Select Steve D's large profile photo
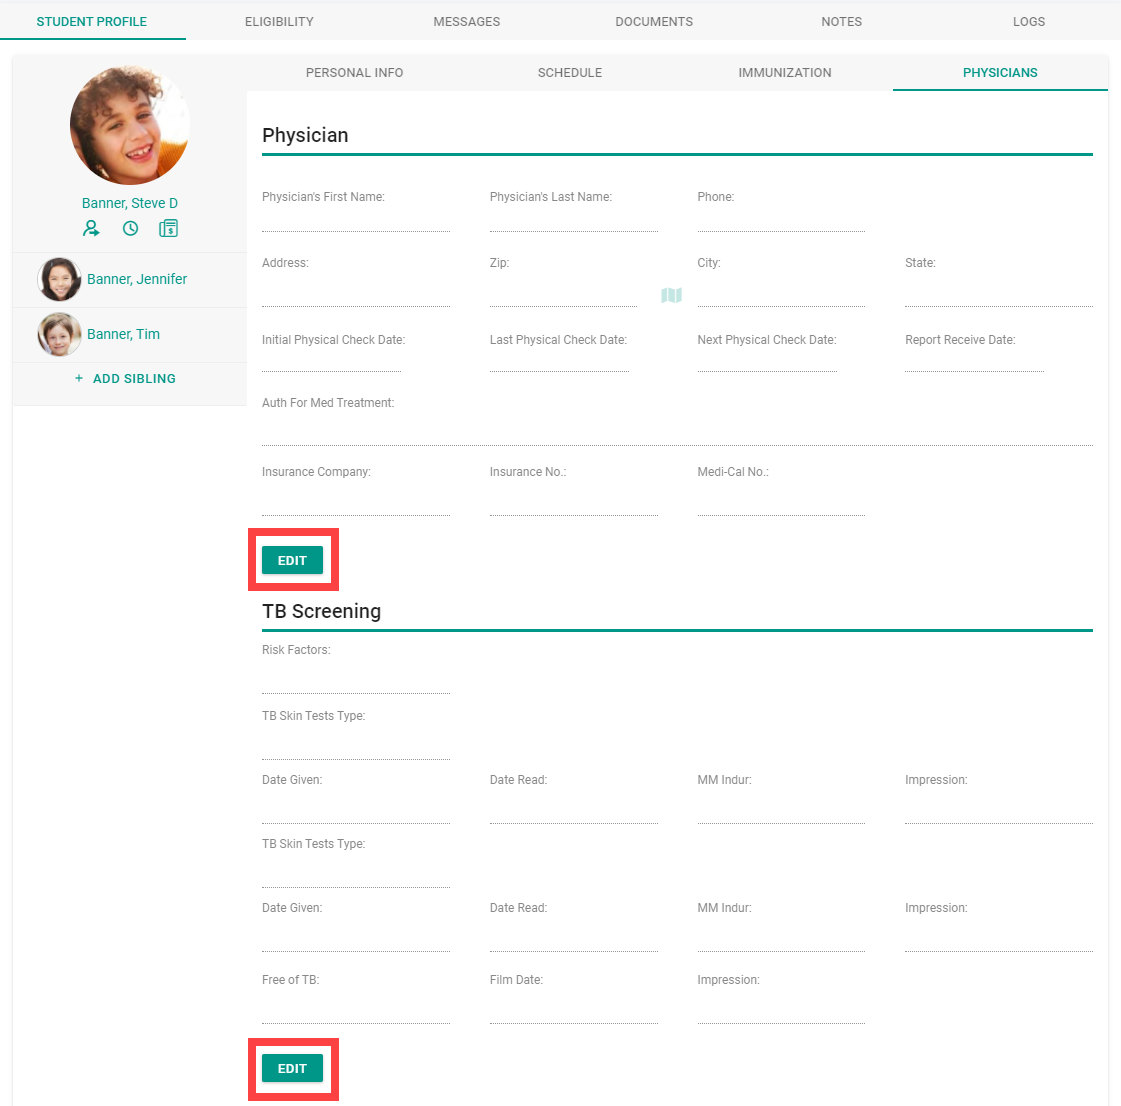 (x=129, y=125)
